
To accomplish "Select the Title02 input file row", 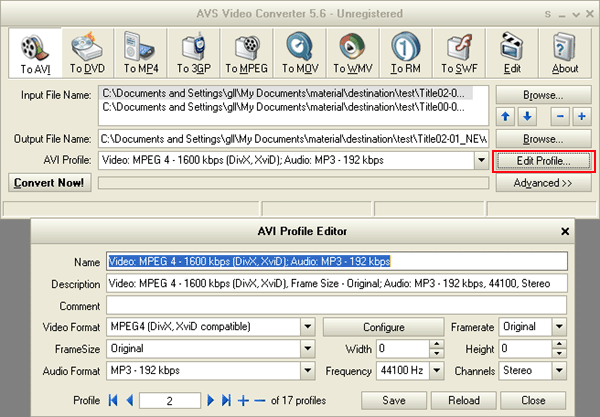I will (x=286, y=93).
